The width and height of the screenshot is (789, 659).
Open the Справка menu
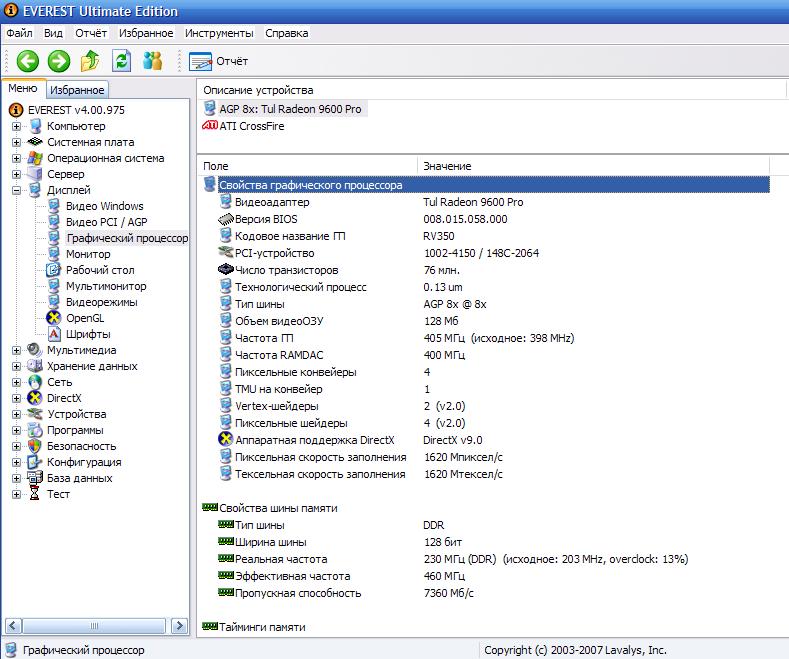click(x=286, y=33)
